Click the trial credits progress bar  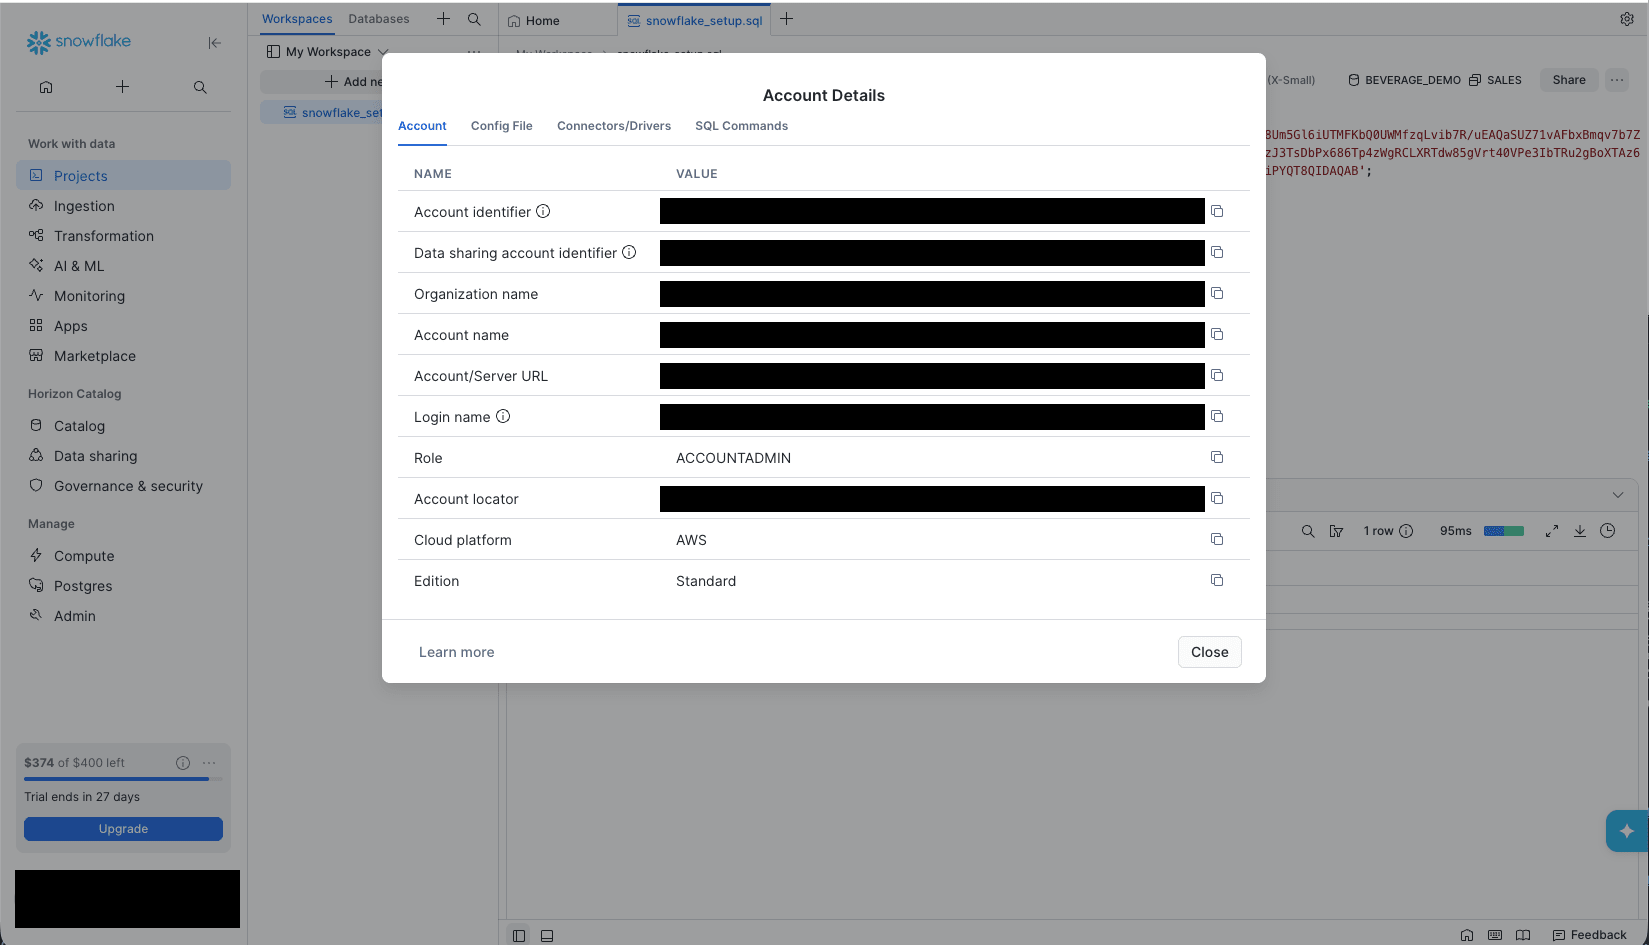coord(124,779)
